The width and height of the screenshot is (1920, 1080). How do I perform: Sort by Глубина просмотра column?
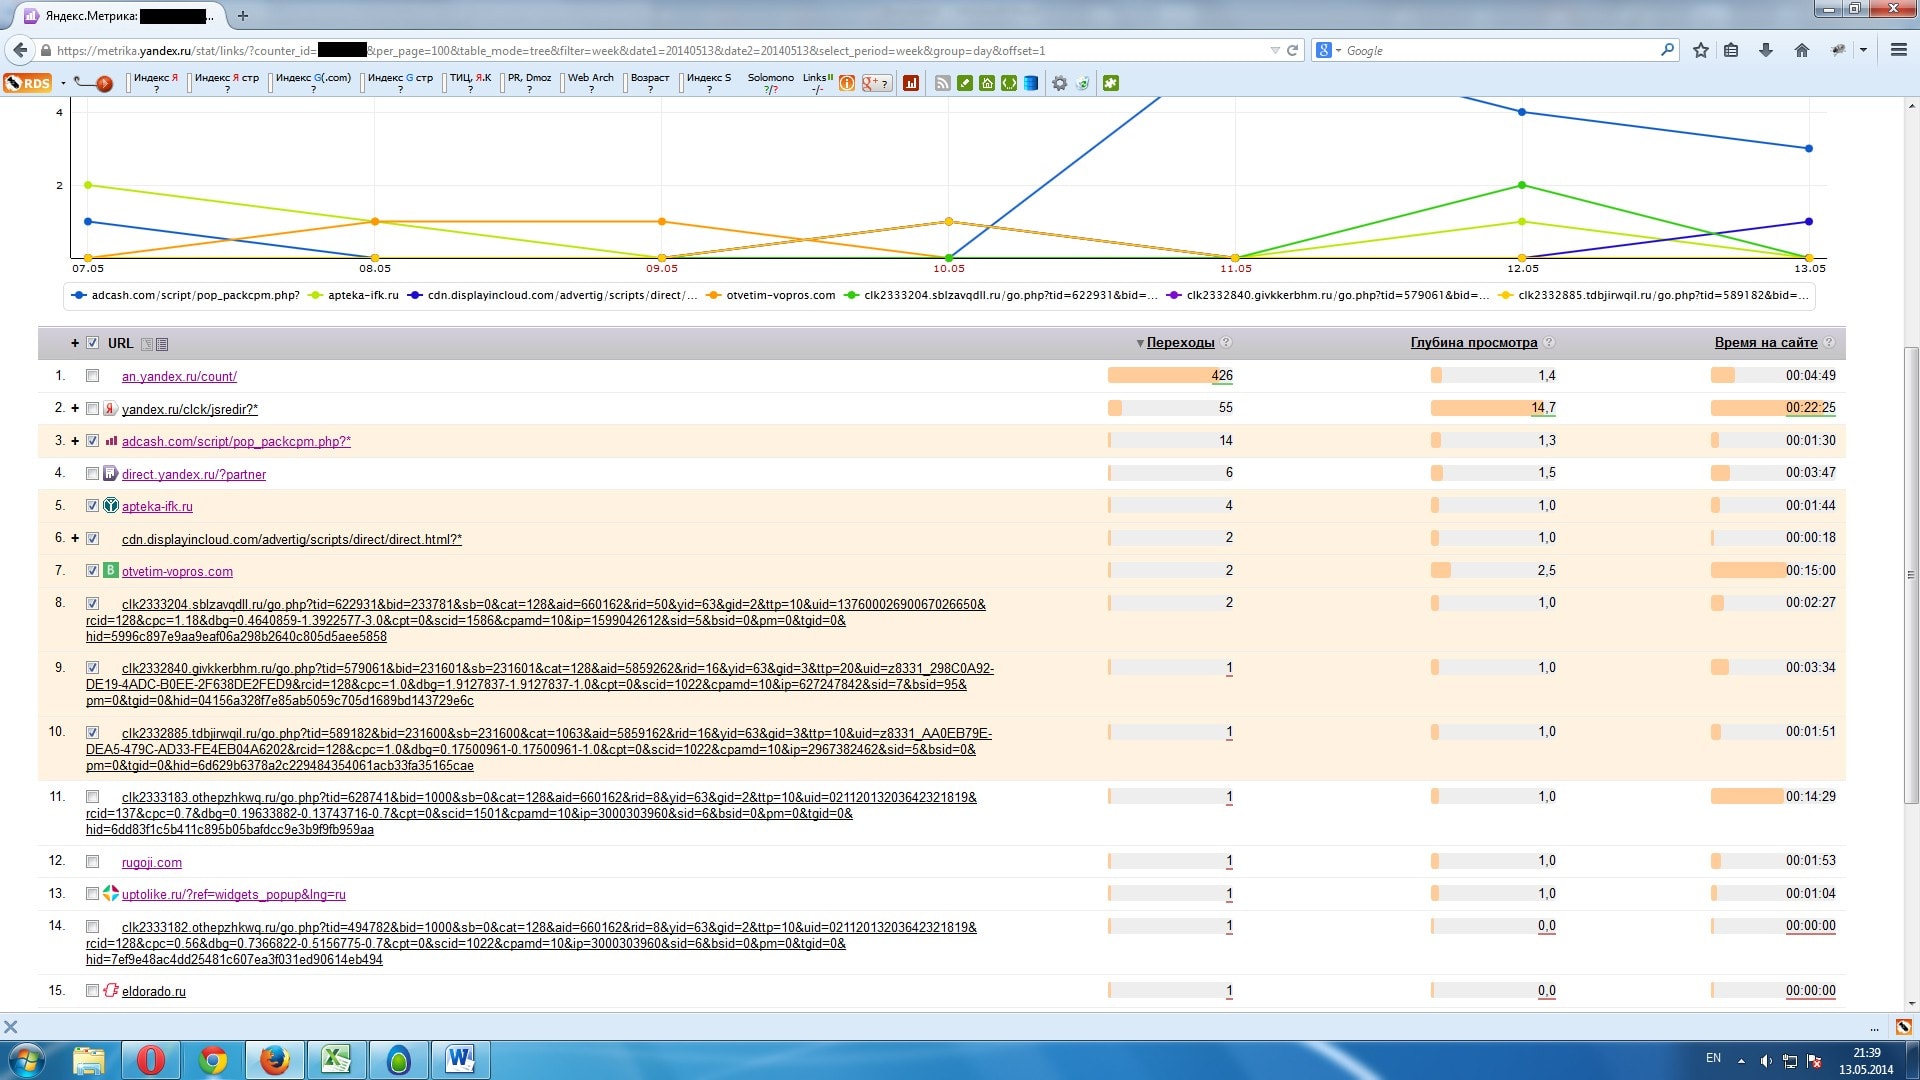(x=1473, y=342)
